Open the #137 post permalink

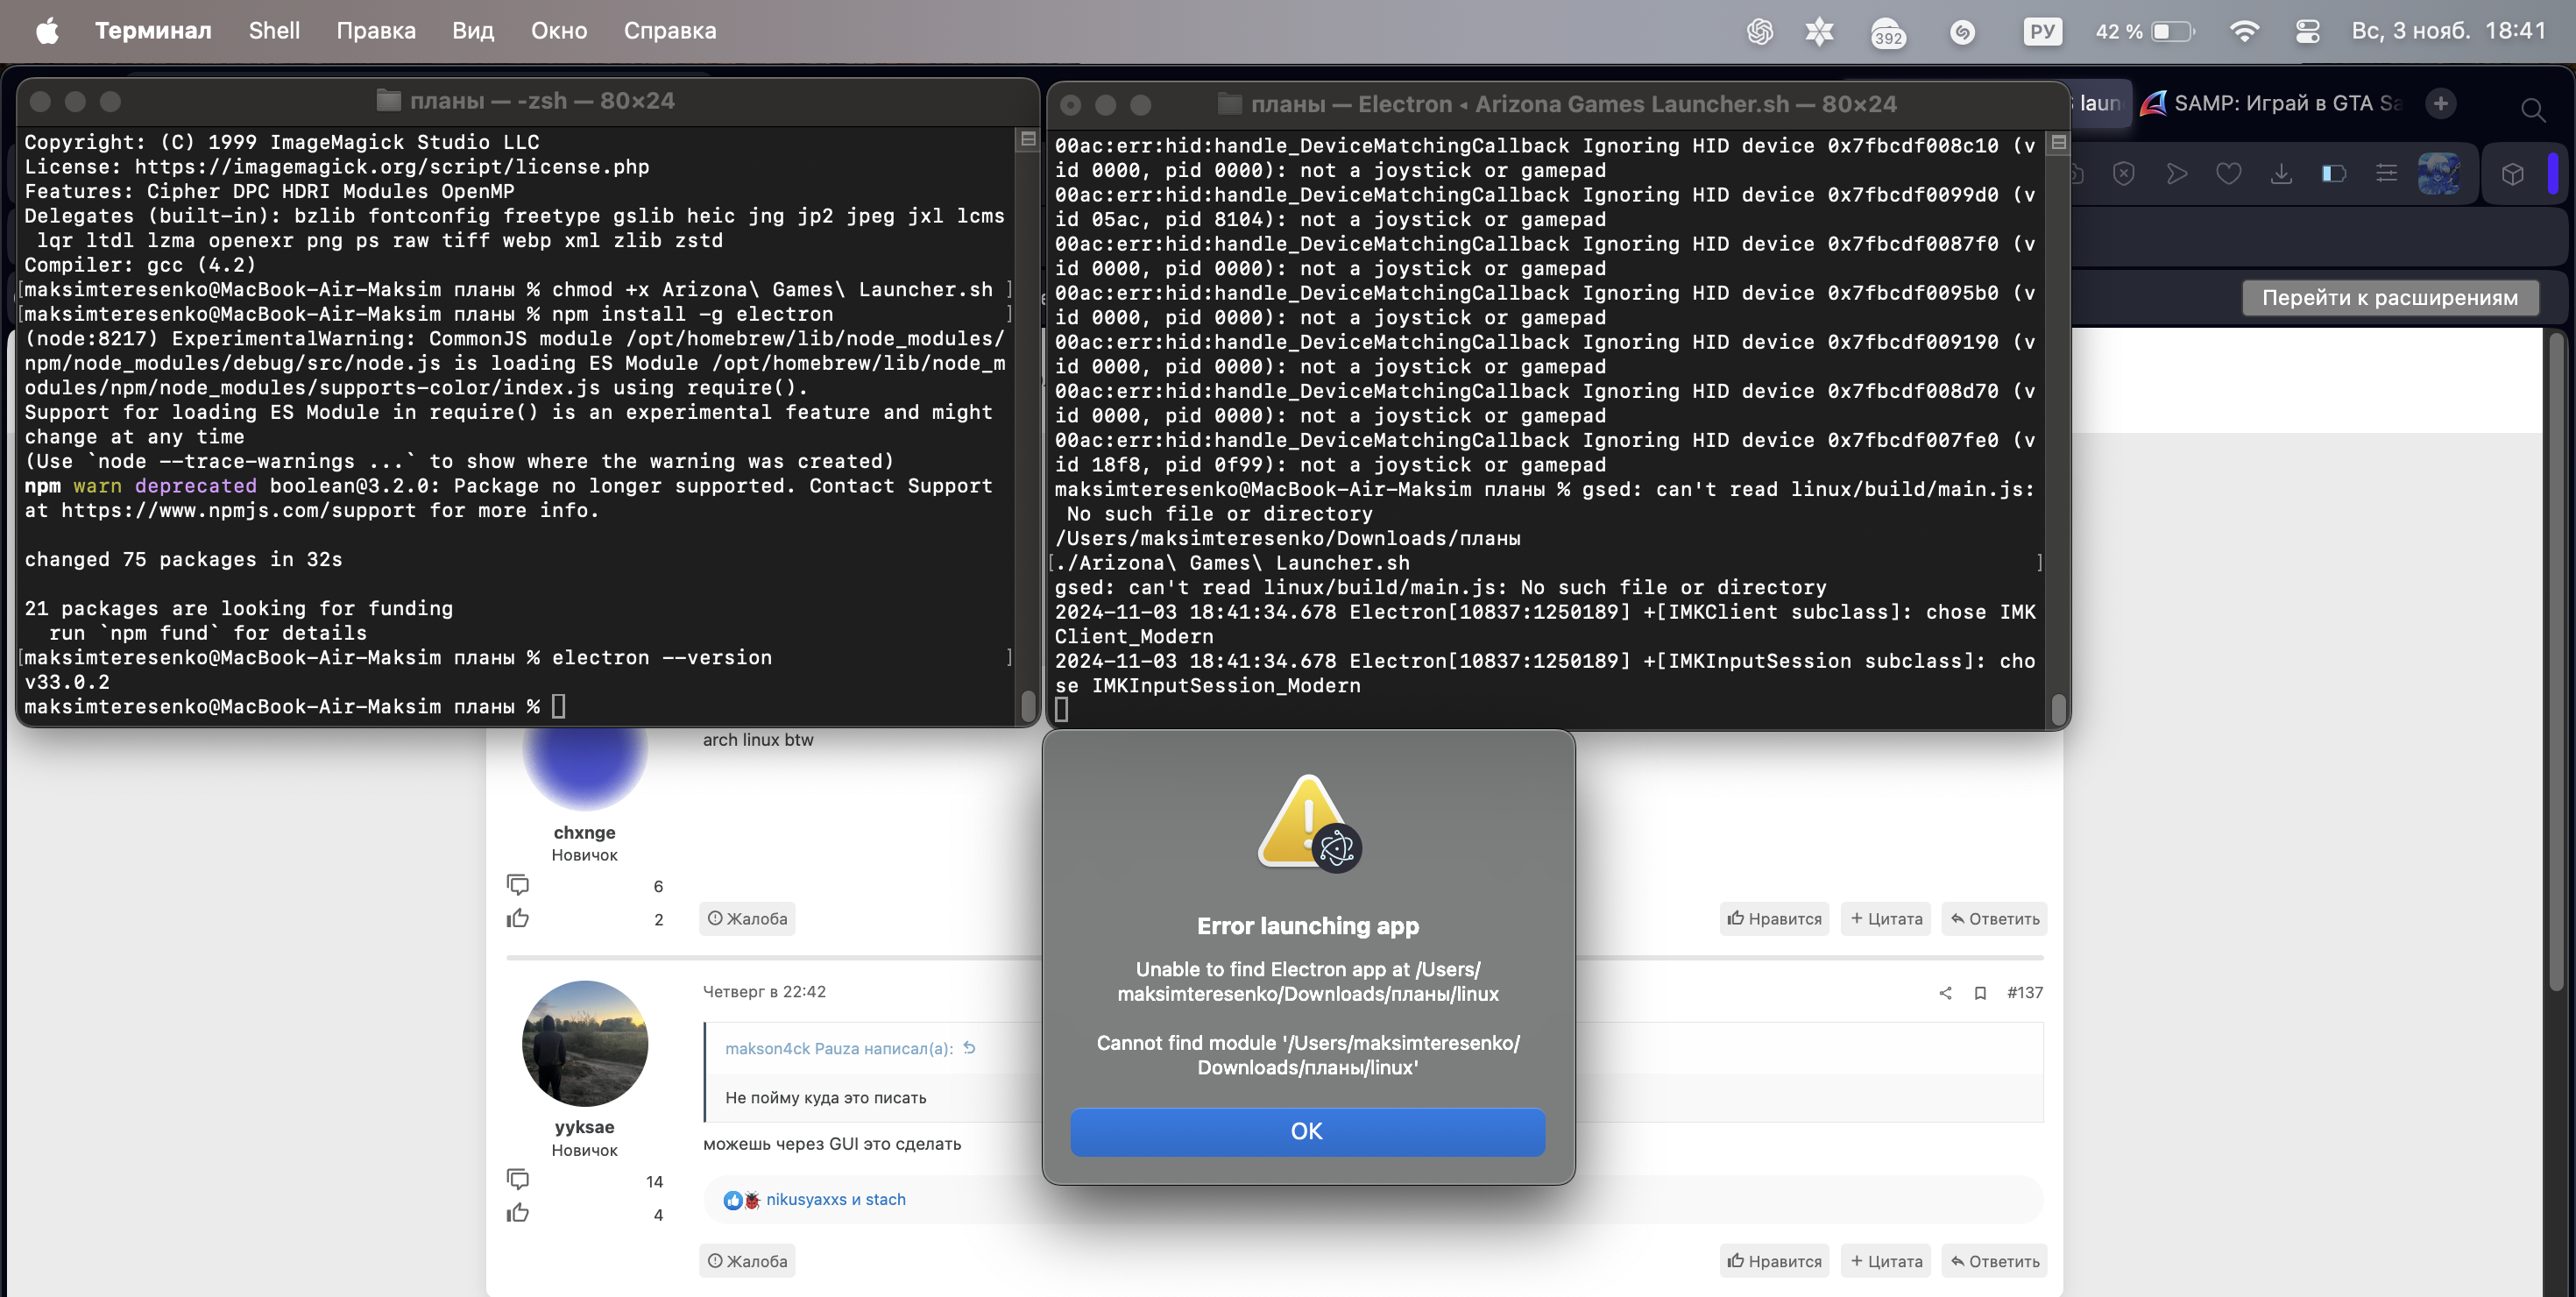click(2025, 992)
